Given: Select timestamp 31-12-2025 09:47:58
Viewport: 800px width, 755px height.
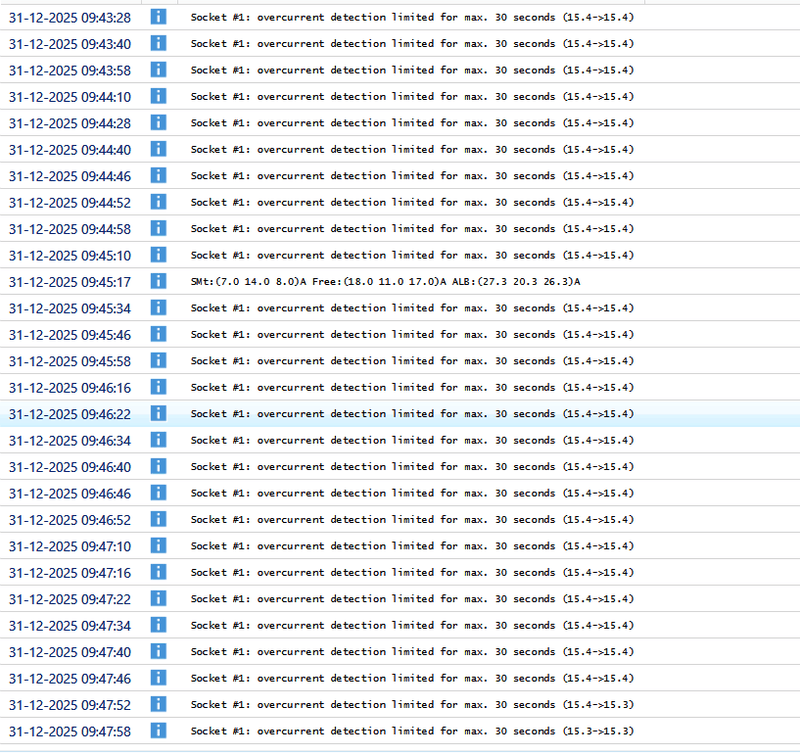Looking at the screenshot, I should pyautogui.click(x=70, y=732).
